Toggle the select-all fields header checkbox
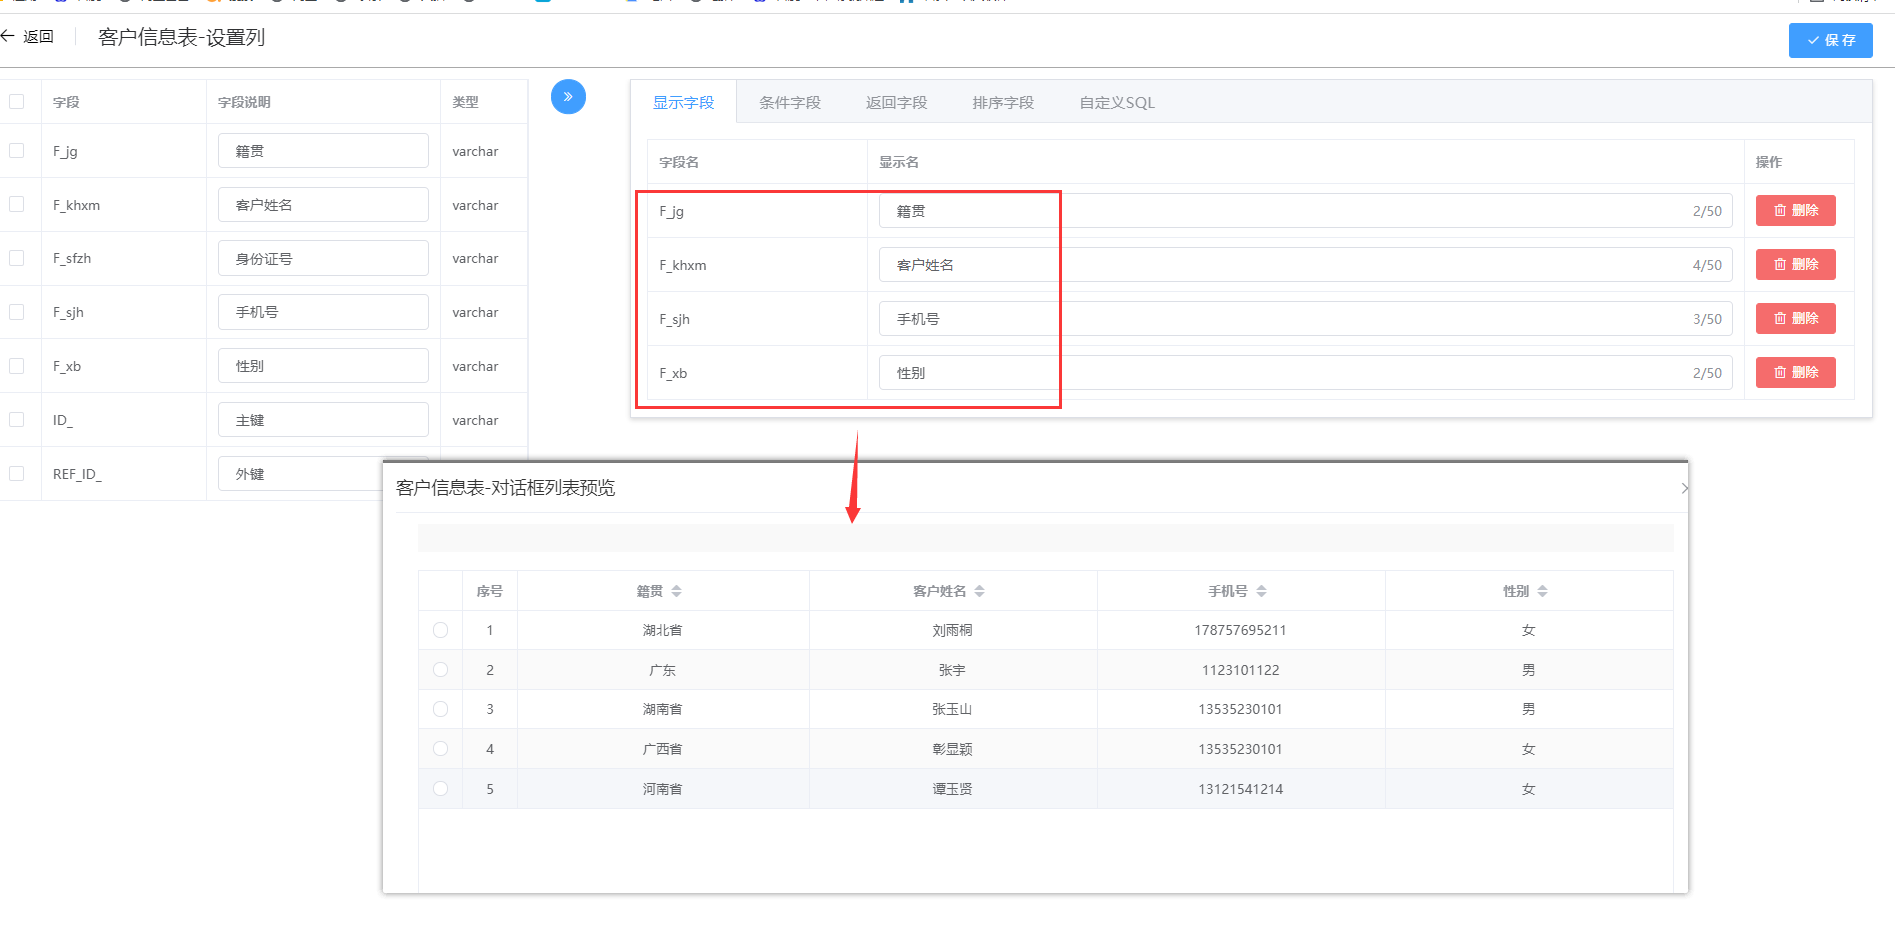 [x=17, y=102]
